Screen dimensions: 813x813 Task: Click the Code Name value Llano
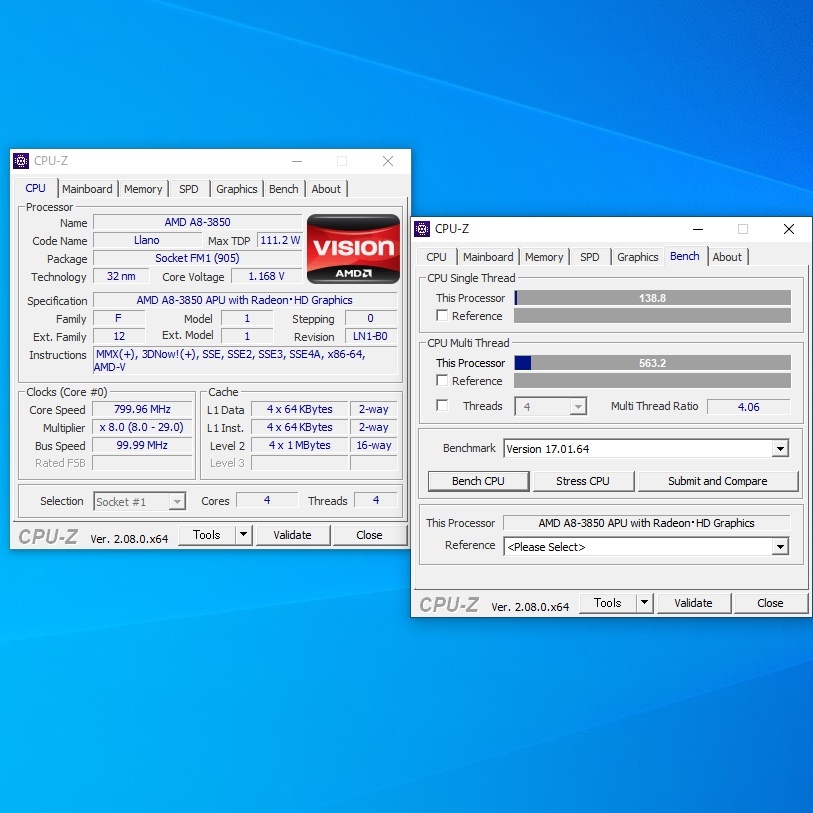click(147, 240)
